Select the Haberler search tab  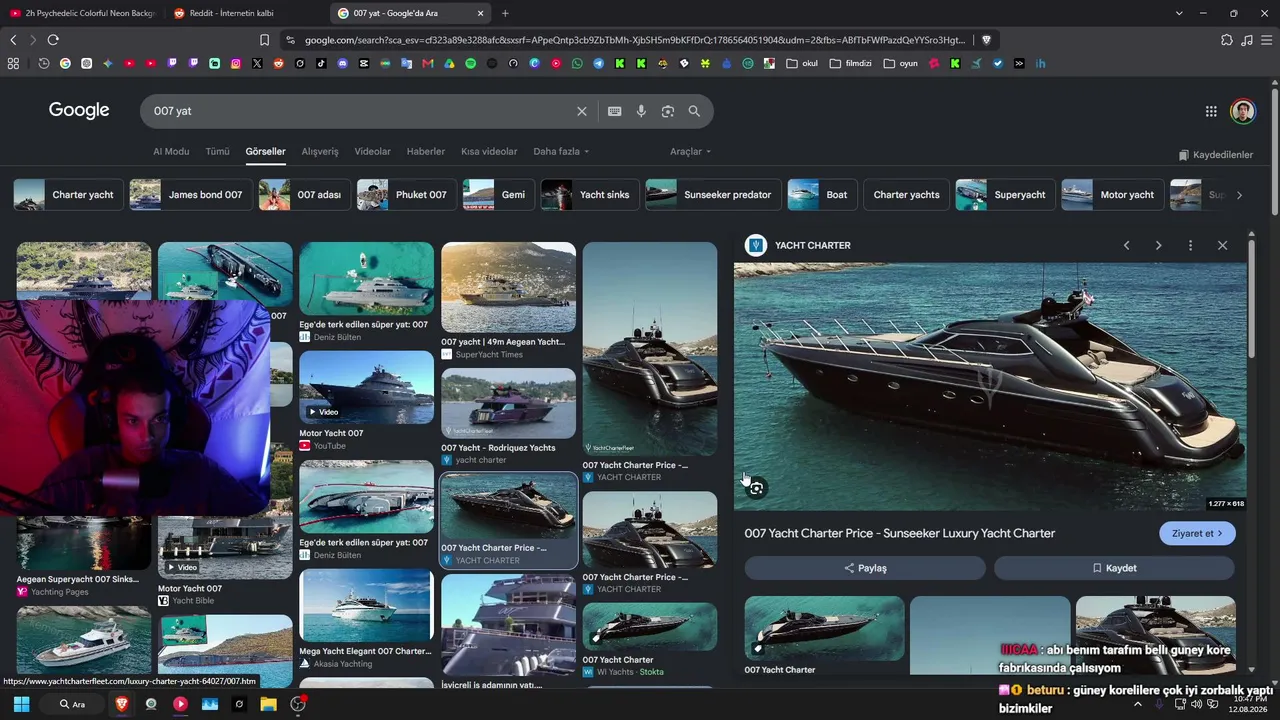(x=426, y=151)
